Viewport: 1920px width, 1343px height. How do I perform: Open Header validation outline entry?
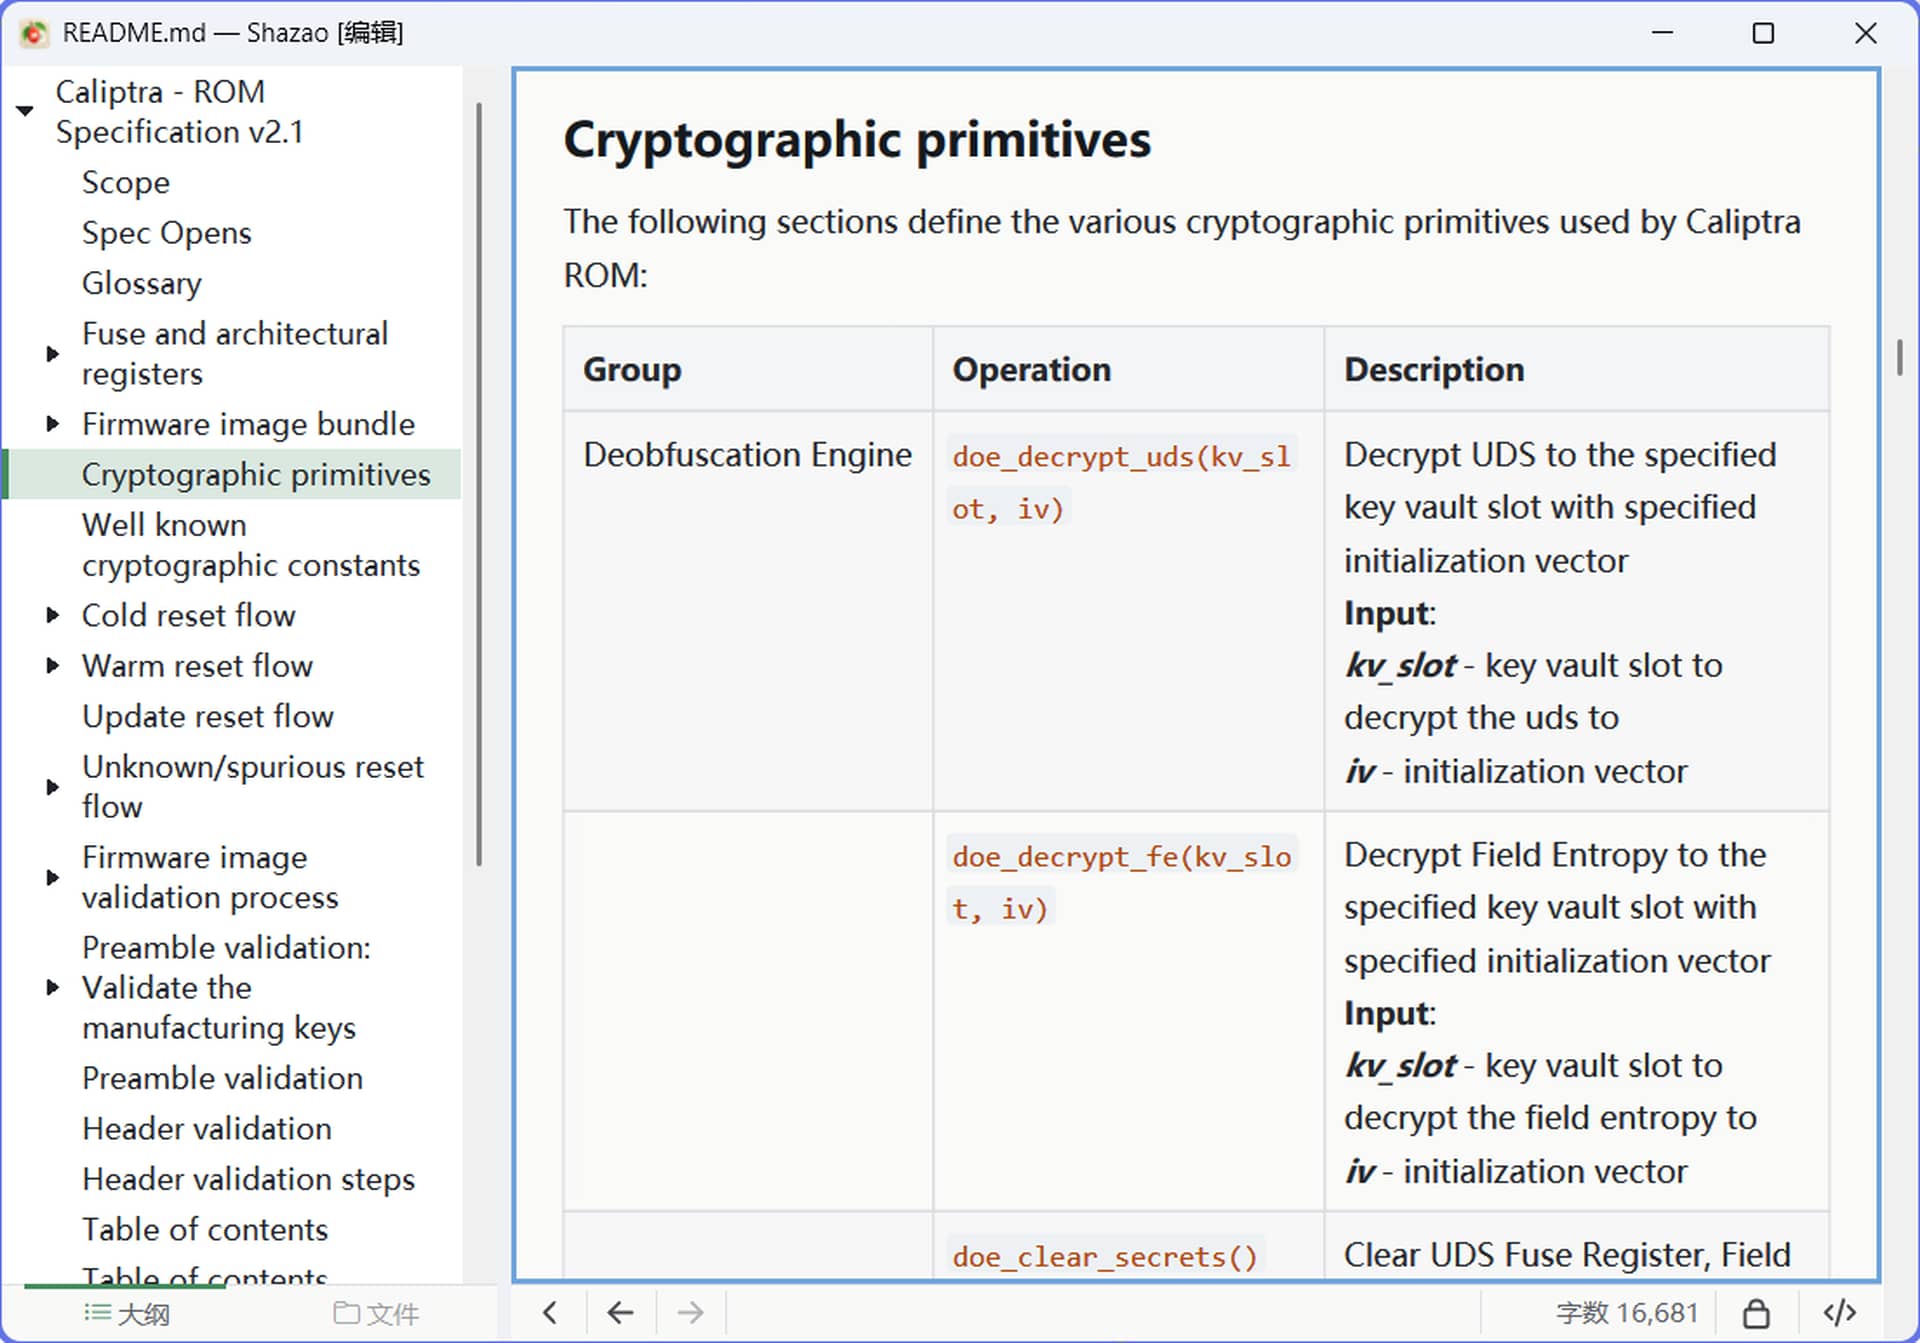[x=207, y=1129]
